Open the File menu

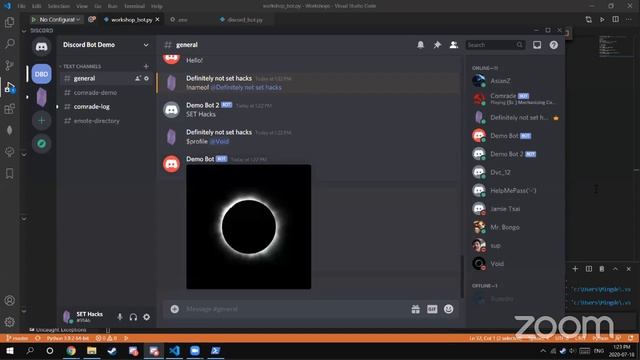[22, 6]
